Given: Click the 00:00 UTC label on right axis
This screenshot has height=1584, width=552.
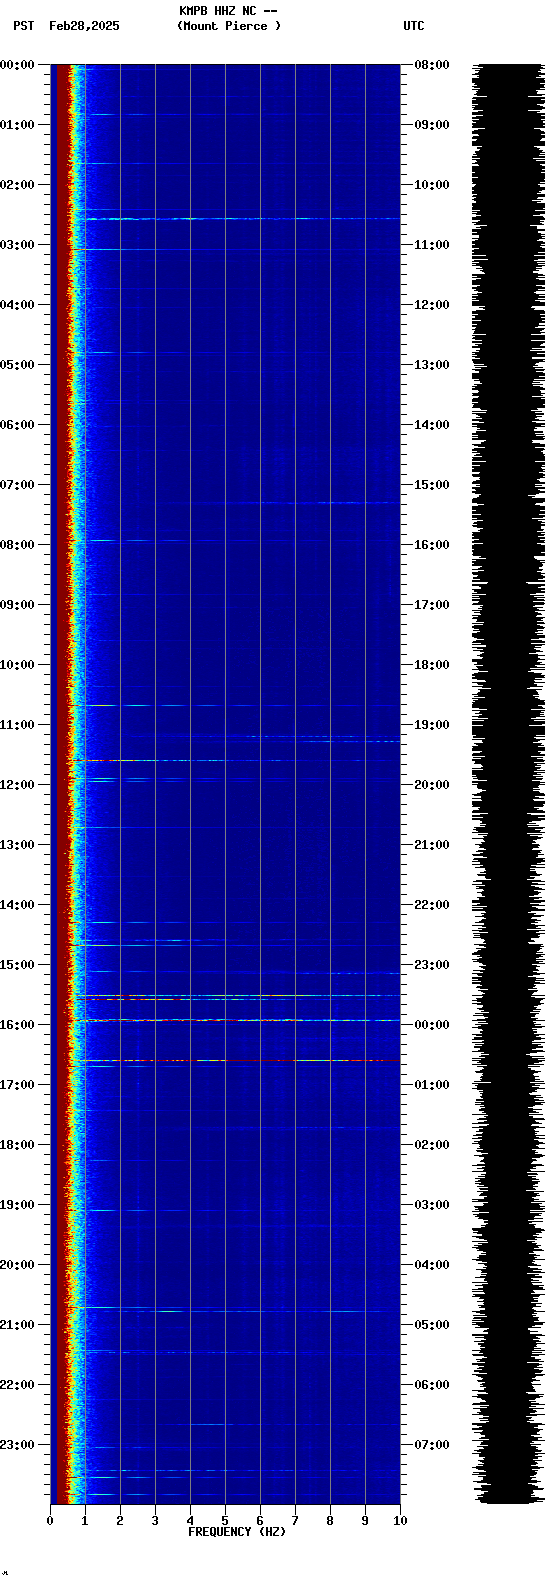Looking at the screenshot, I should point(431,1025).
